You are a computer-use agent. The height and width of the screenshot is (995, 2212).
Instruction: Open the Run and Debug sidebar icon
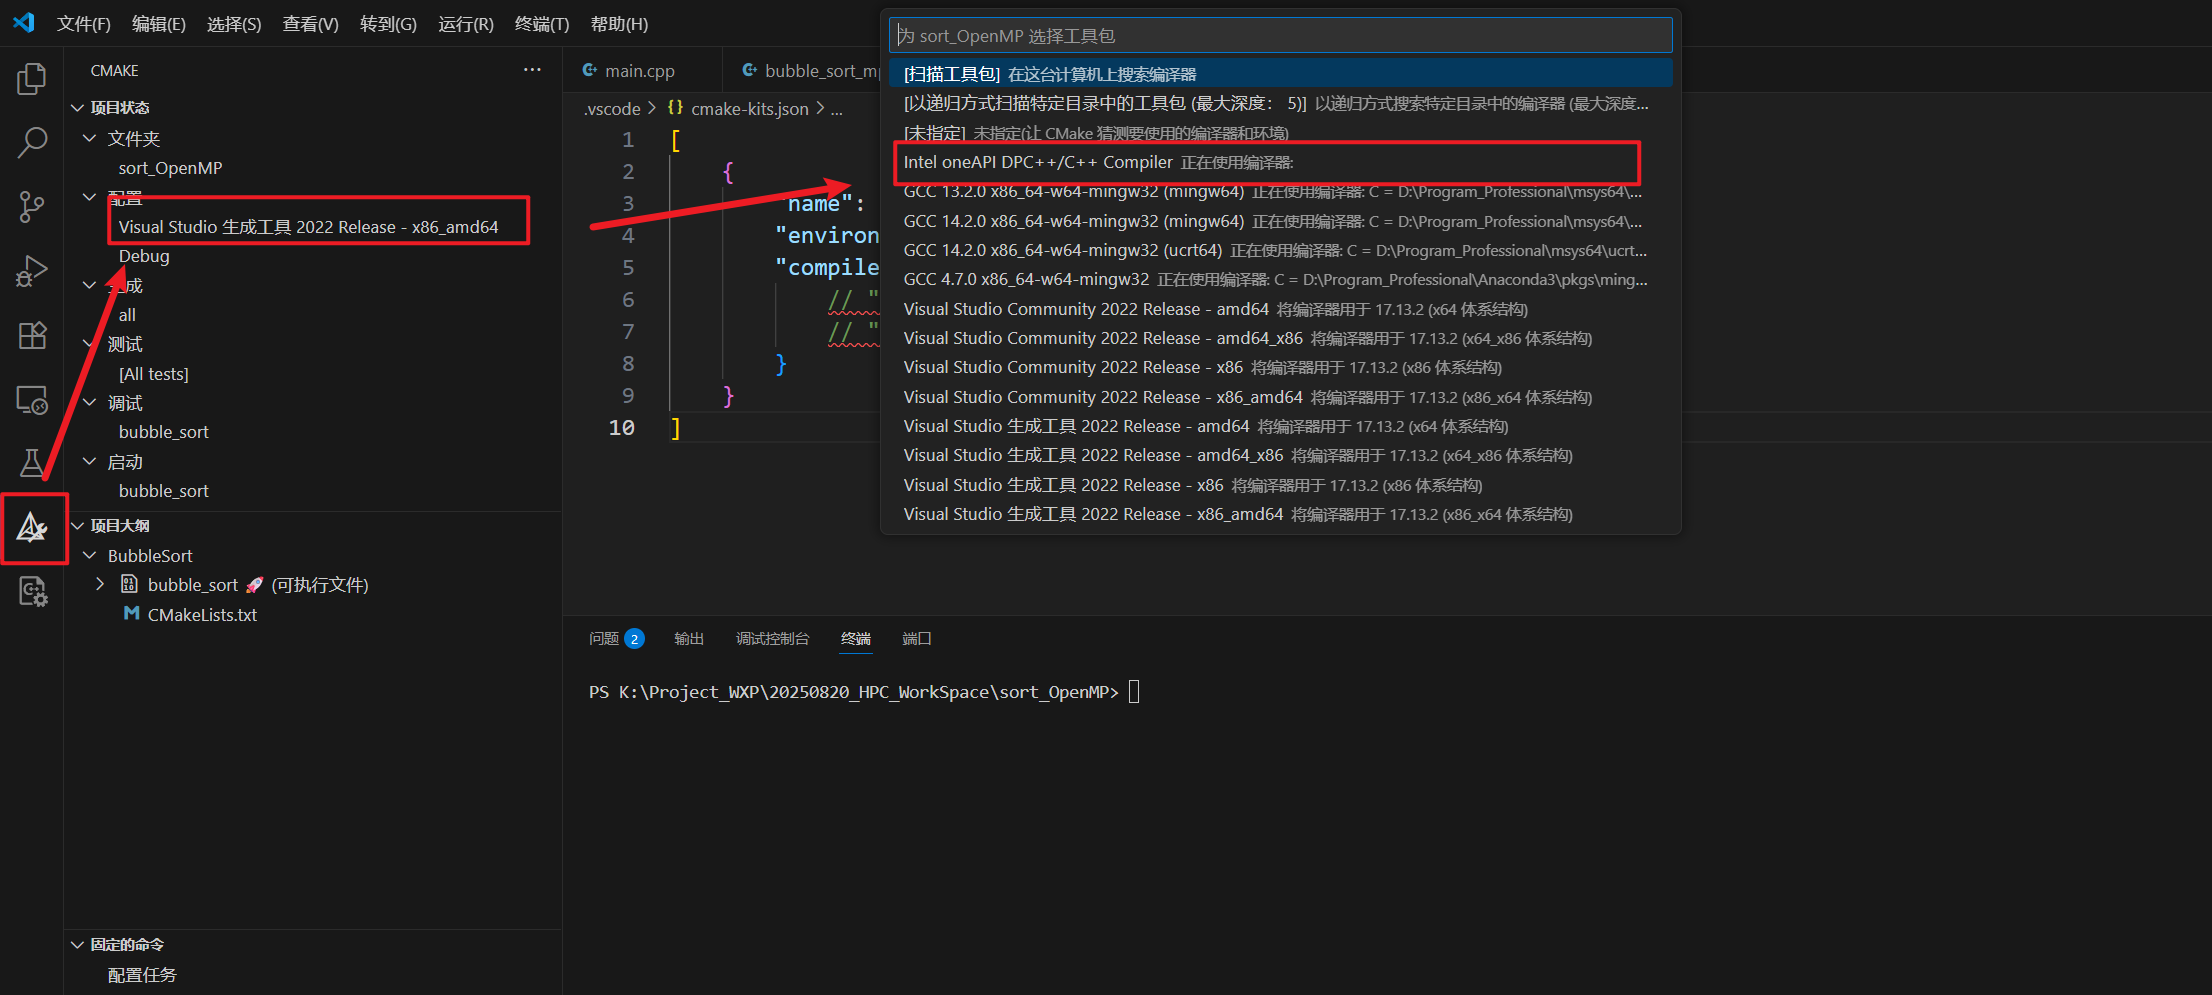pos(33,271)
